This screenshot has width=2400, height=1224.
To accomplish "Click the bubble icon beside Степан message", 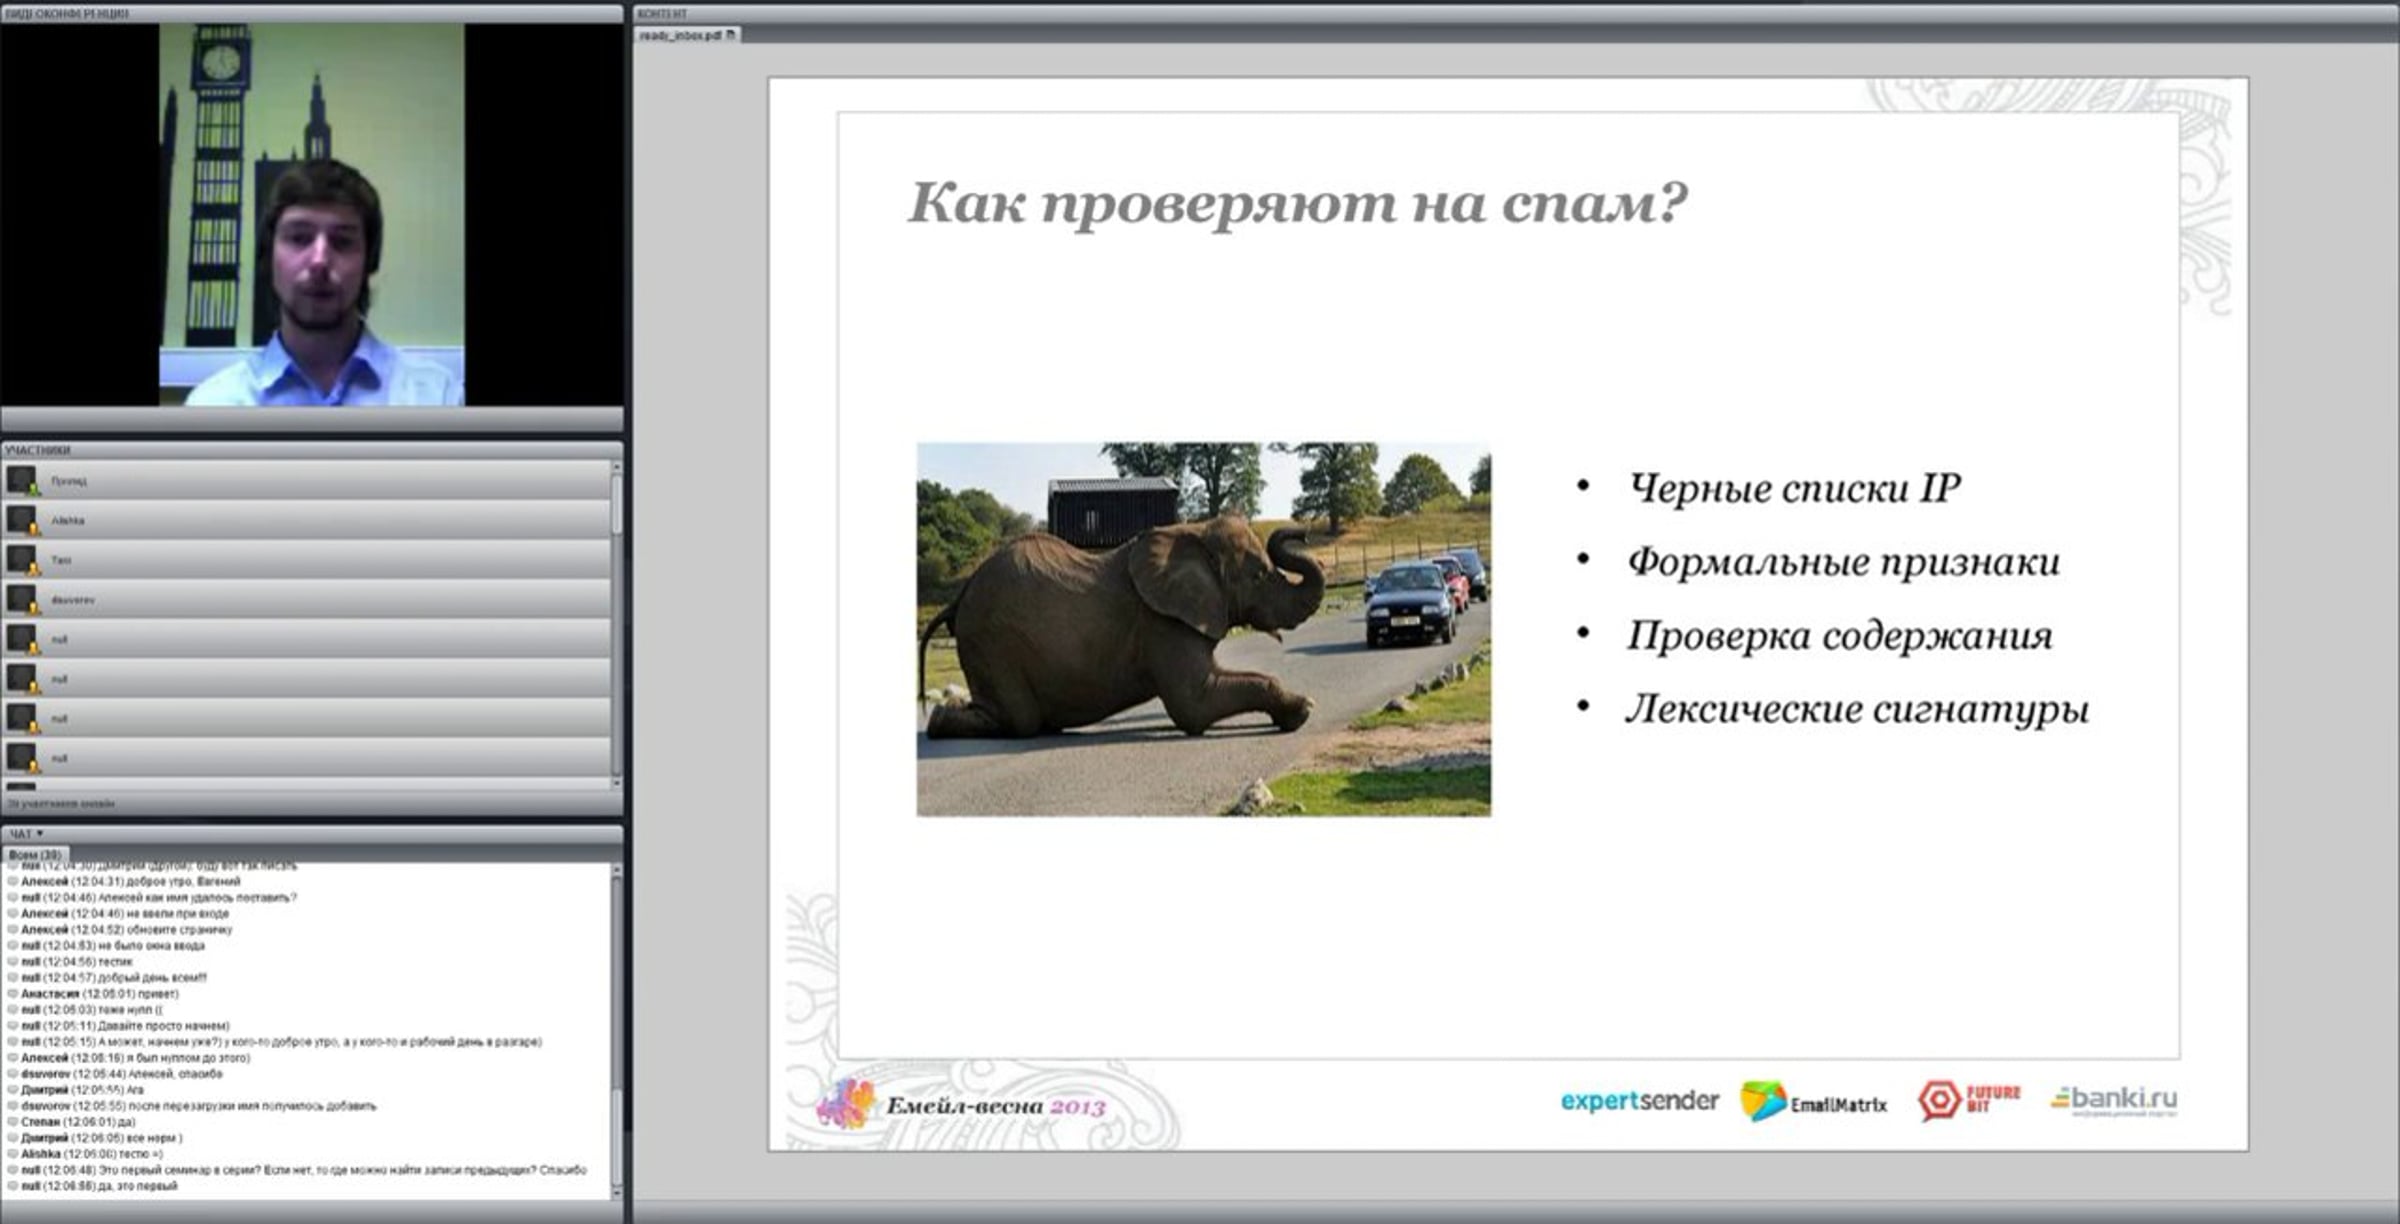I will point(13,1122).
